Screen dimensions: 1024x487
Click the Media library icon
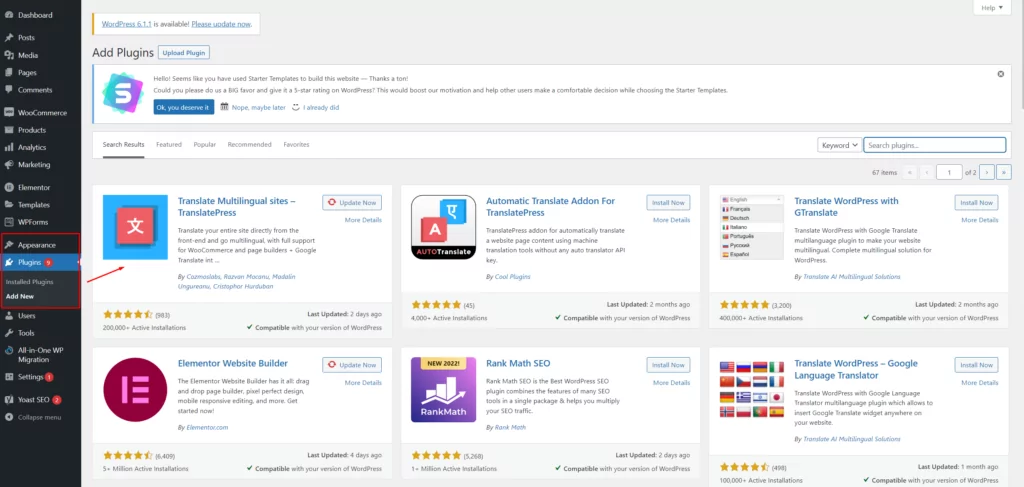click(9, 55)
